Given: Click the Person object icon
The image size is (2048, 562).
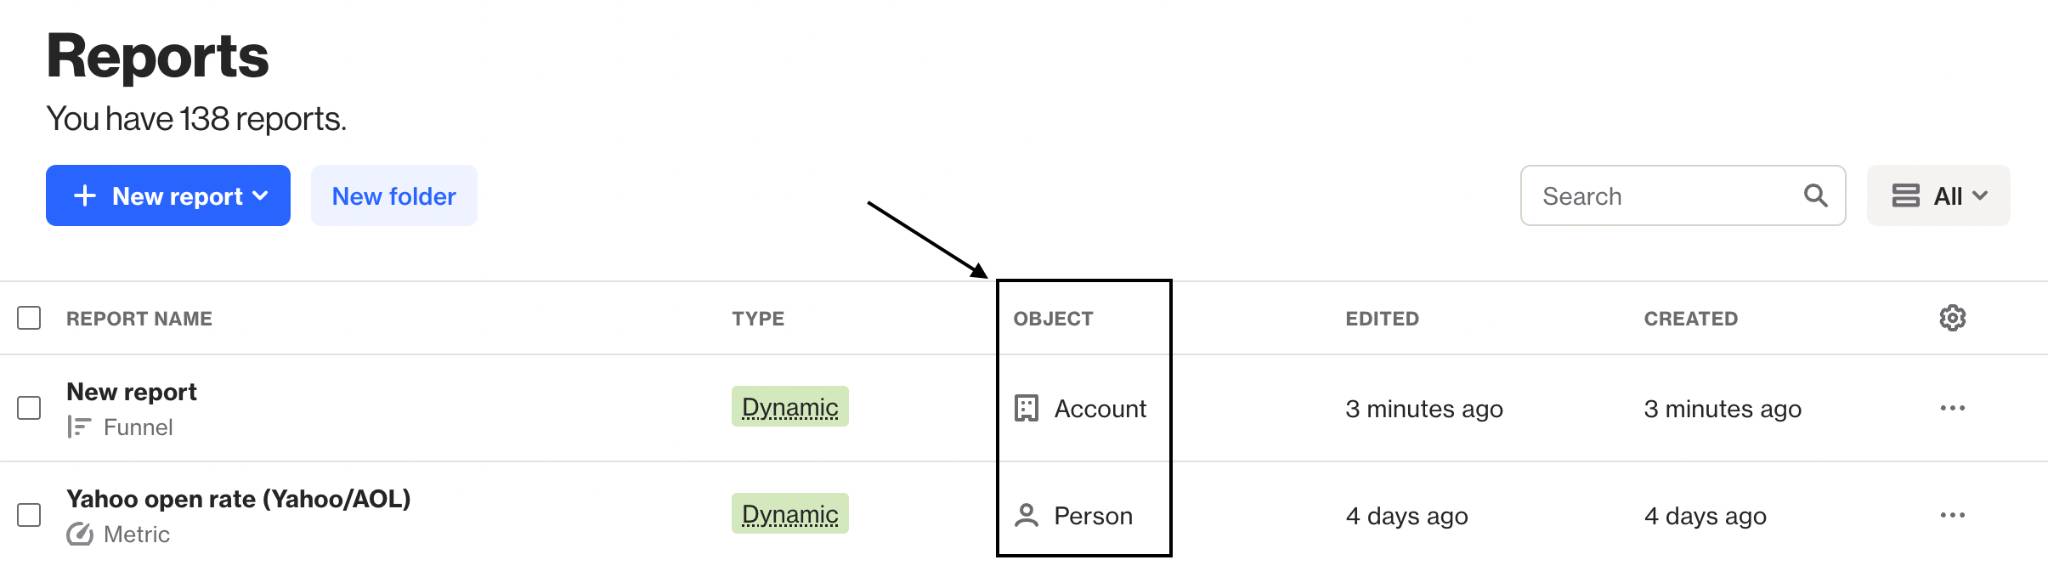Looking at the screenshot, I should pos(1026,515).
